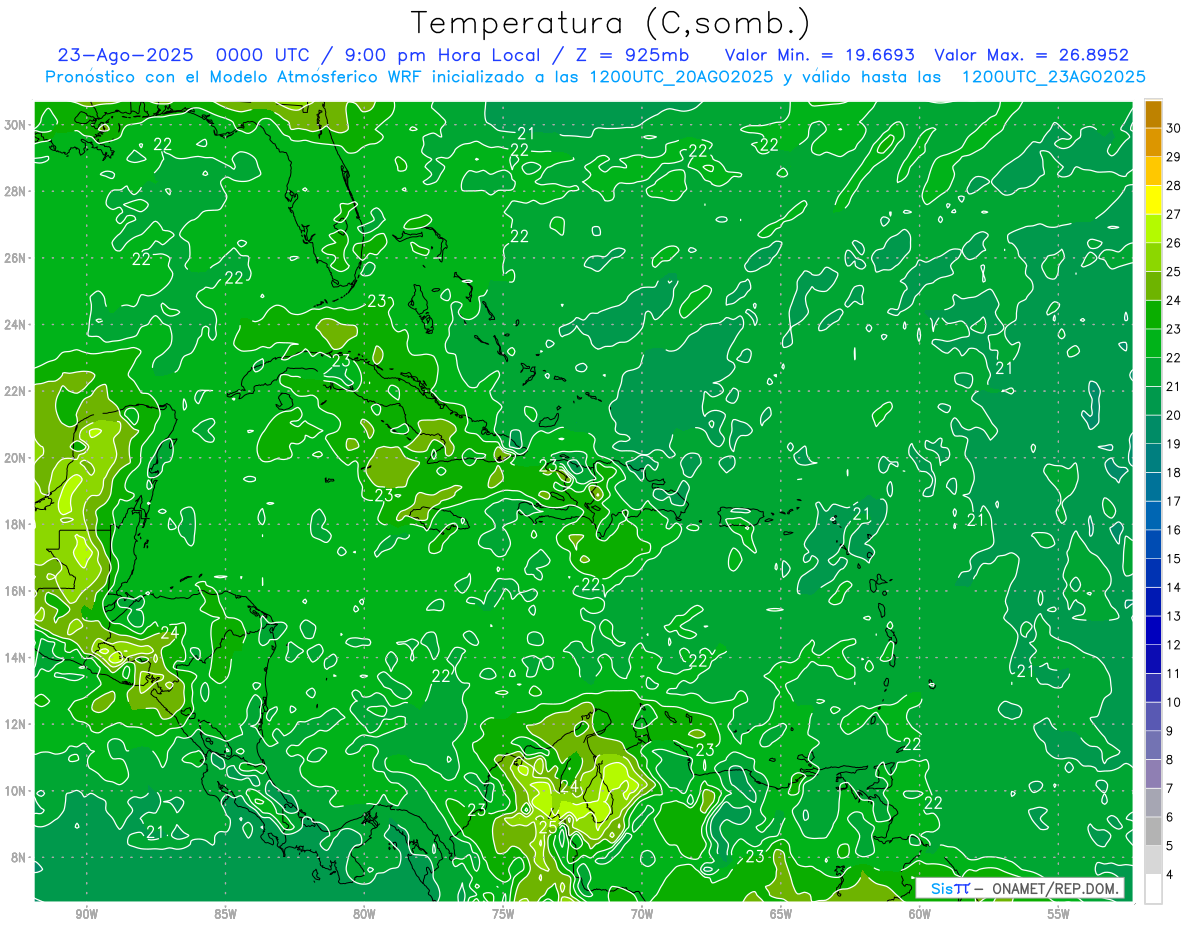The image size is (1200, 927).
Task: Click the "20N" latitude axis label
Action: tap(15, 458)
